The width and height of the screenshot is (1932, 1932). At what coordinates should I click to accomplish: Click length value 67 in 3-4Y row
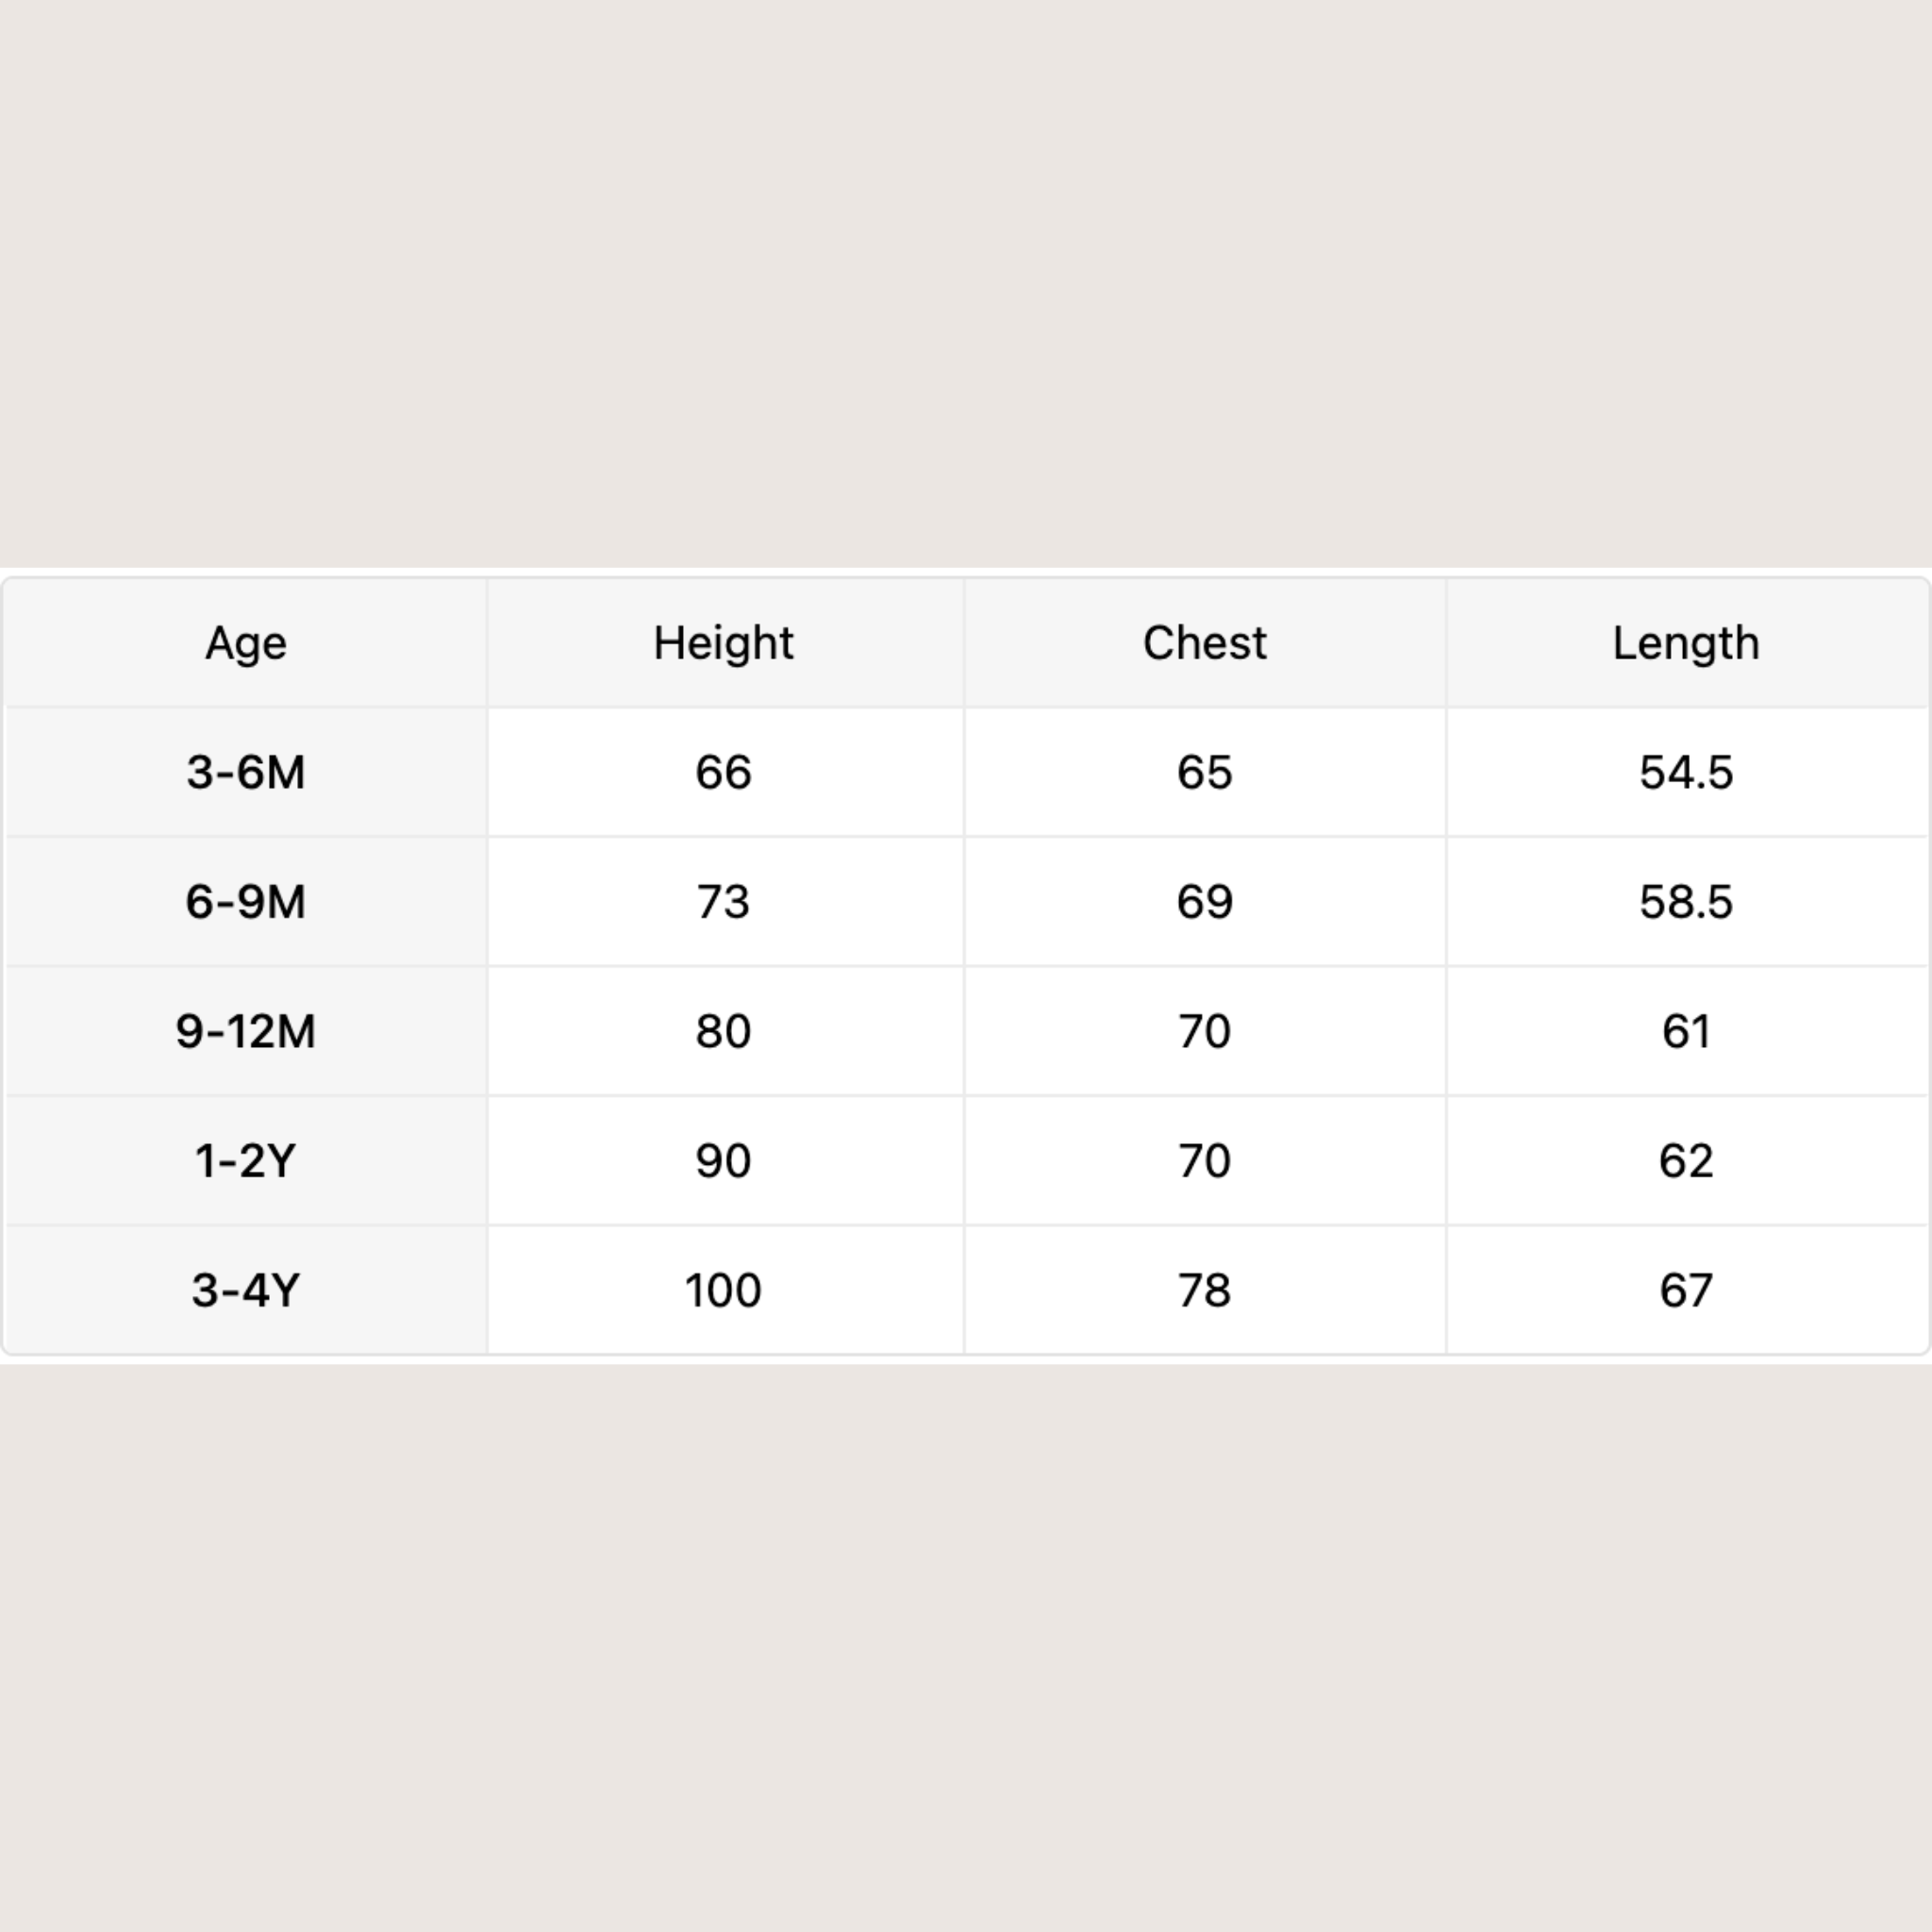point(1685,1290)
